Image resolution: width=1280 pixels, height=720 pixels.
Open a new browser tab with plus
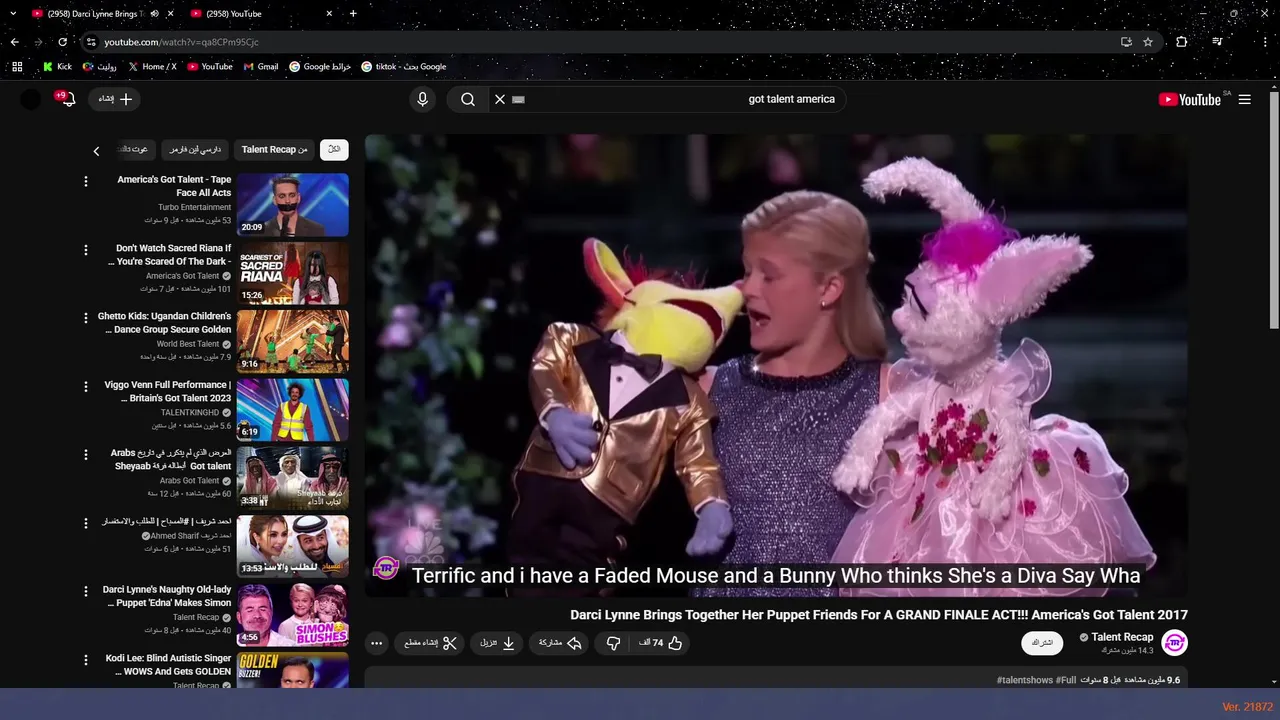353,14
